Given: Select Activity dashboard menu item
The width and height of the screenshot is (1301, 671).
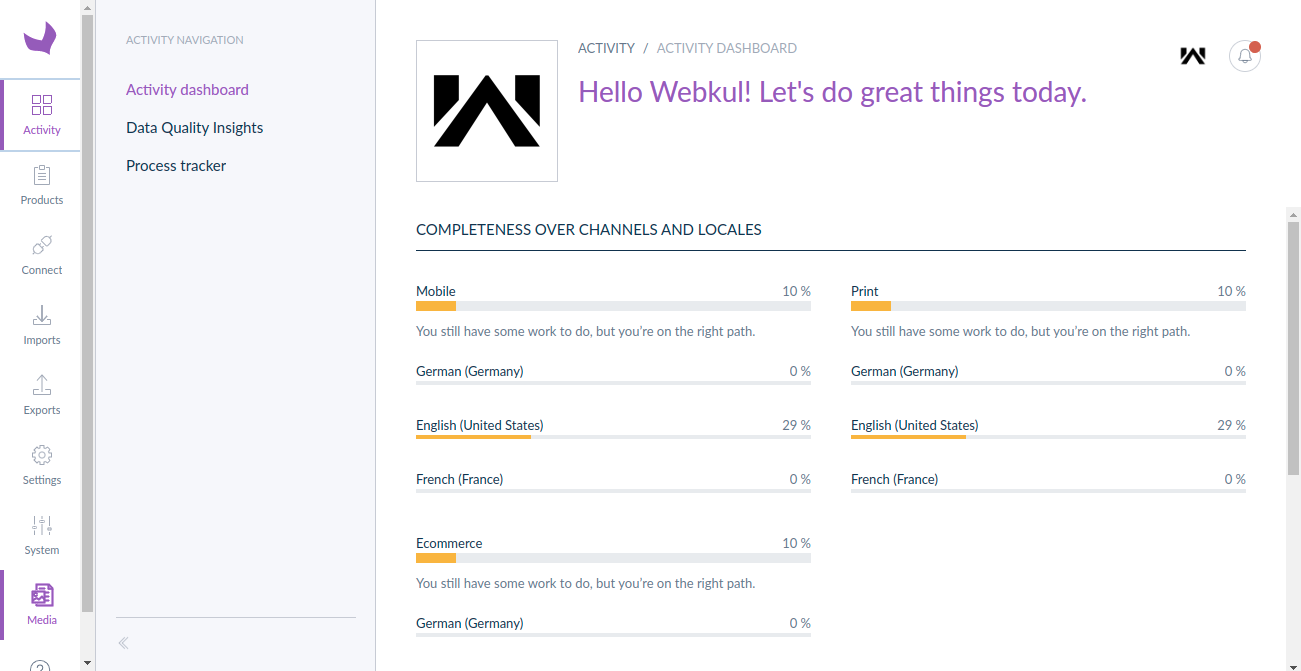Looking at the screenshot, I should coord(187,90).
